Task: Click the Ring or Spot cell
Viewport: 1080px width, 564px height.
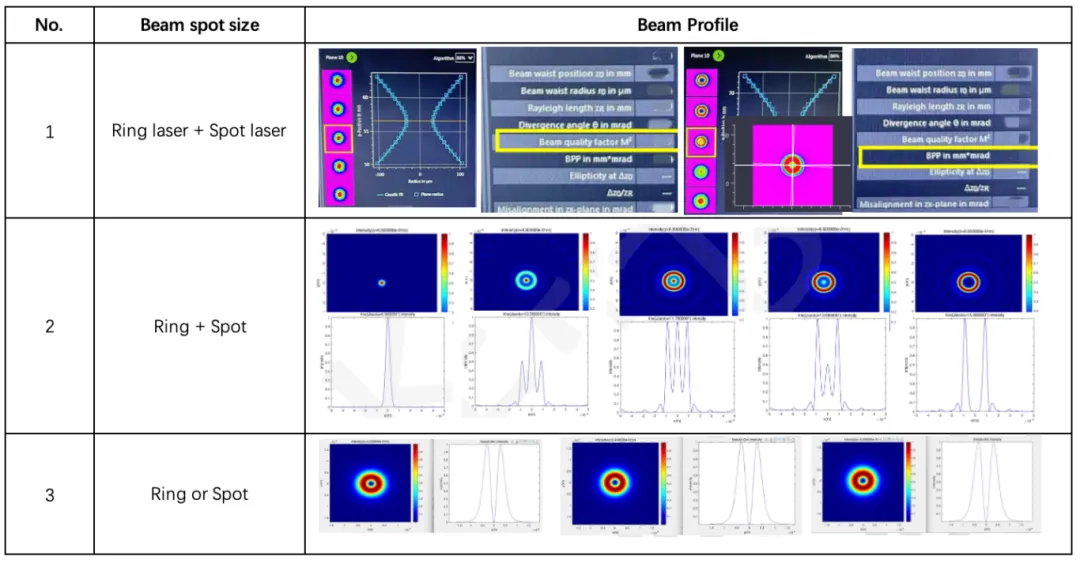Action: coord(199,494)
